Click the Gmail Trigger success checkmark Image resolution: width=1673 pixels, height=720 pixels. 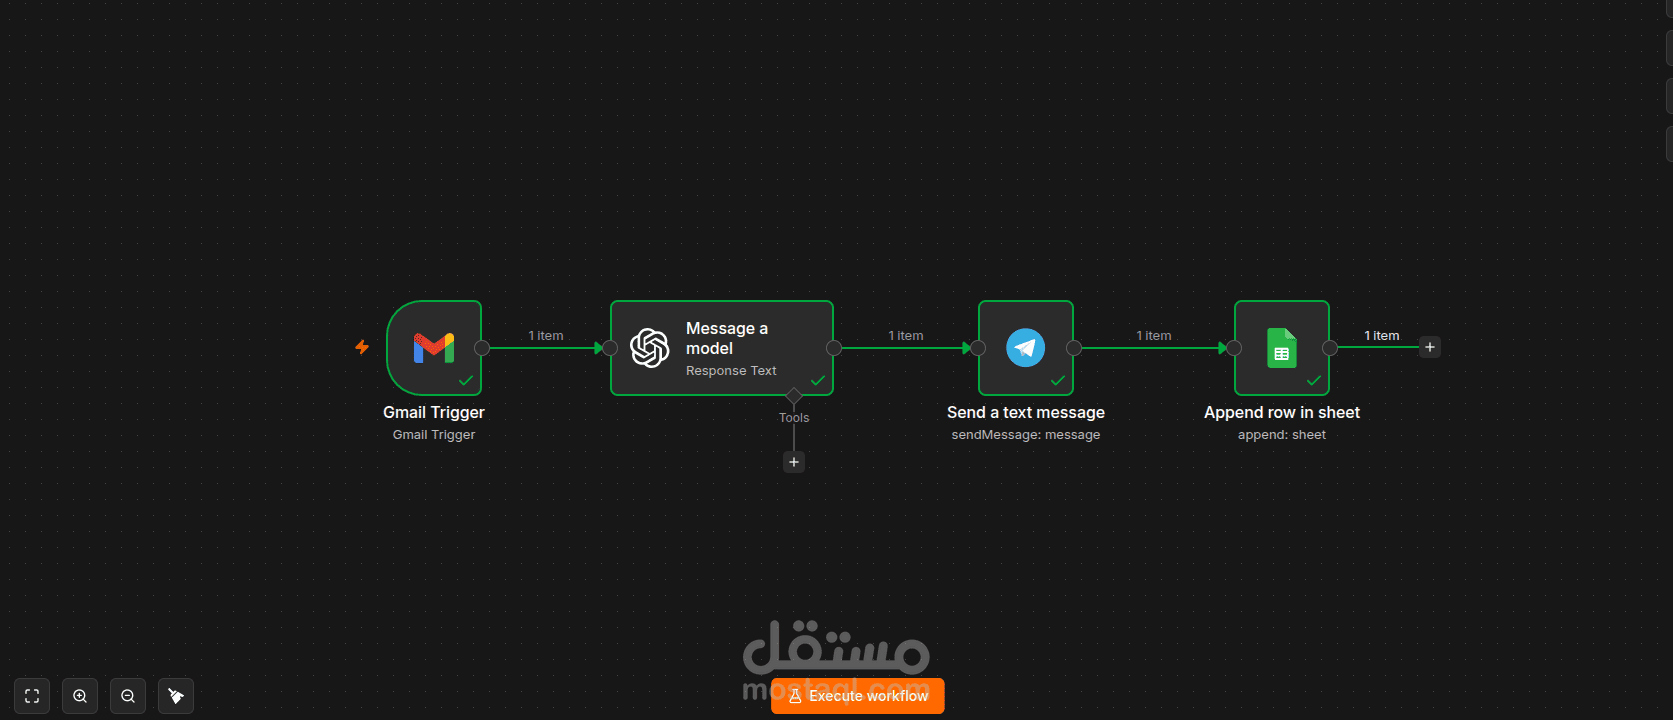point(466,381)
